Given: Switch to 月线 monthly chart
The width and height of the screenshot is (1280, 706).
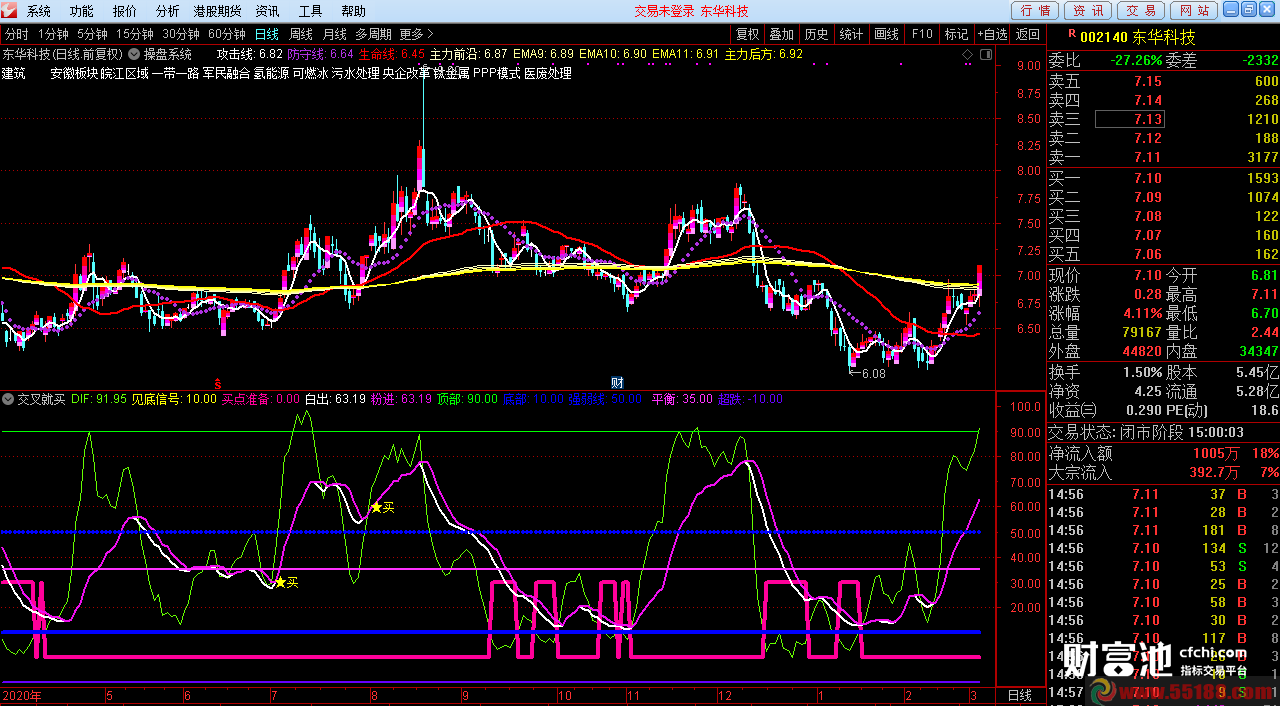Looking at the screenshot, I should coord(334,34).
